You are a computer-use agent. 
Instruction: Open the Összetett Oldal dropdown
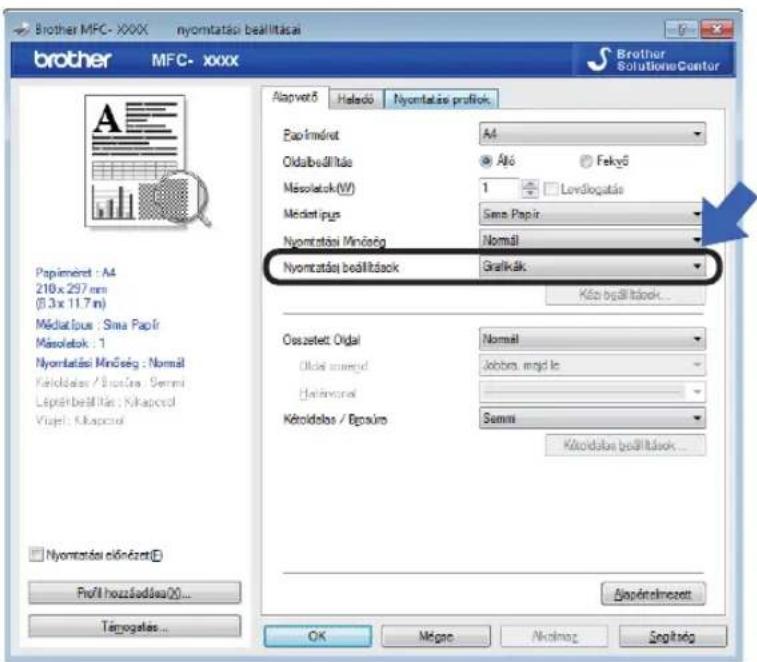(592, 339)
